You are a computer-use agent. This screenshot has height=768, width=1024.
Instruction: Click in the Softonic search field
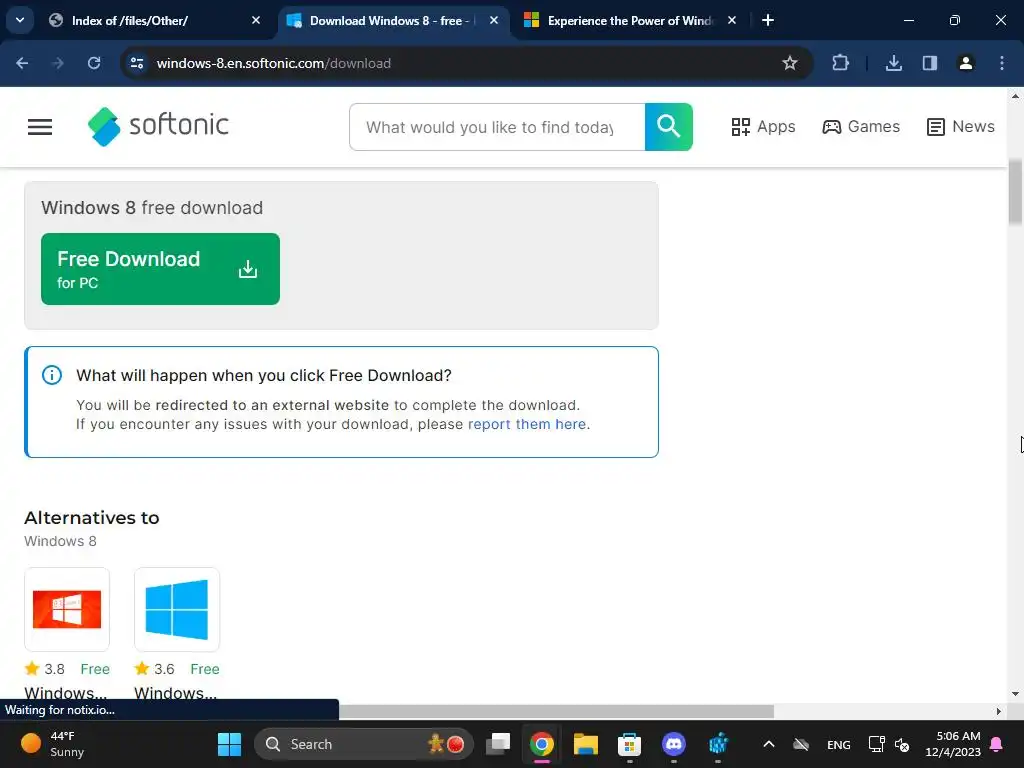pyautogui.click(x=497, y=127)
